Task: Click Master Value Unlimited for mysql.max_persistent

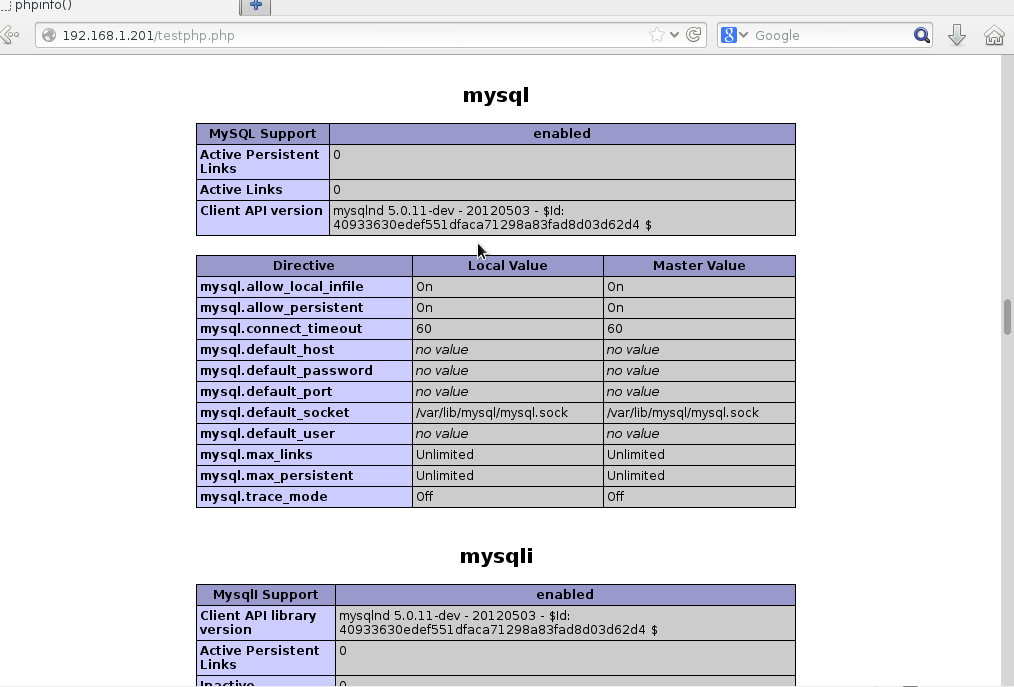Action: pyautogui.click(x=699, y=476)
